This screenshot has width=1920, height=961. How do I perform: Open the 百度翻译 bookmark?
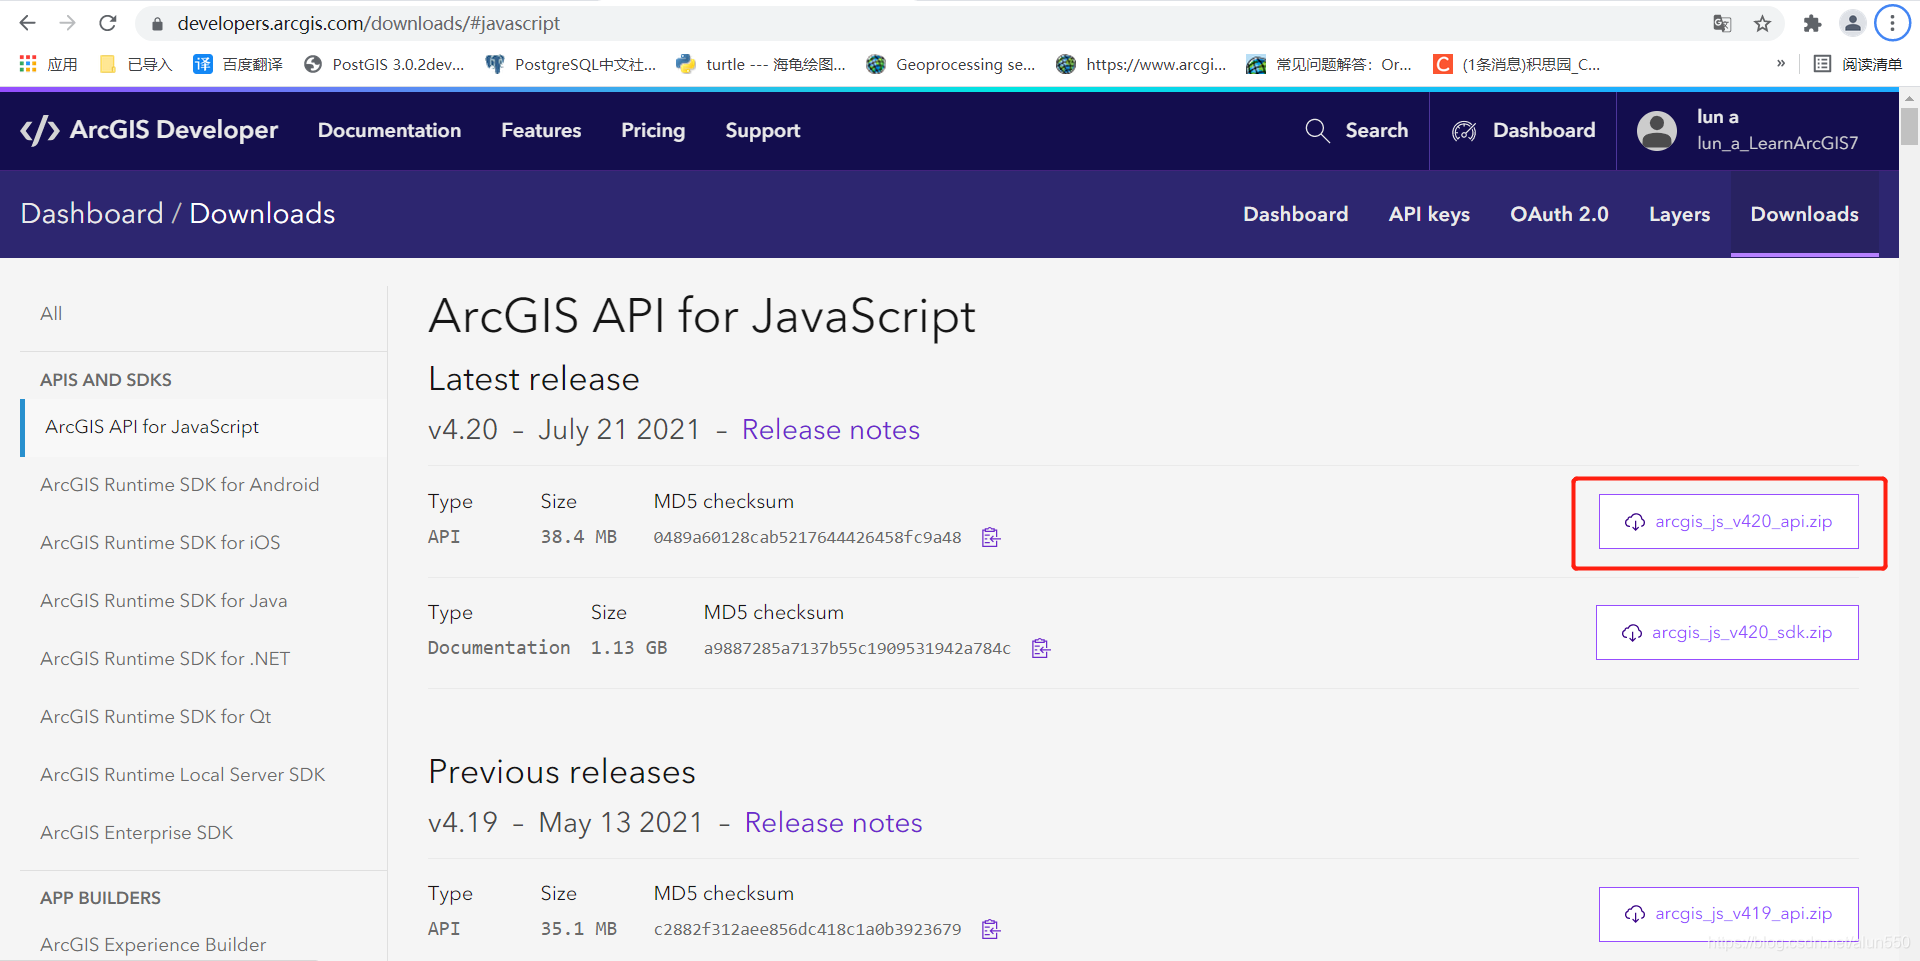(x=238, y=64)
